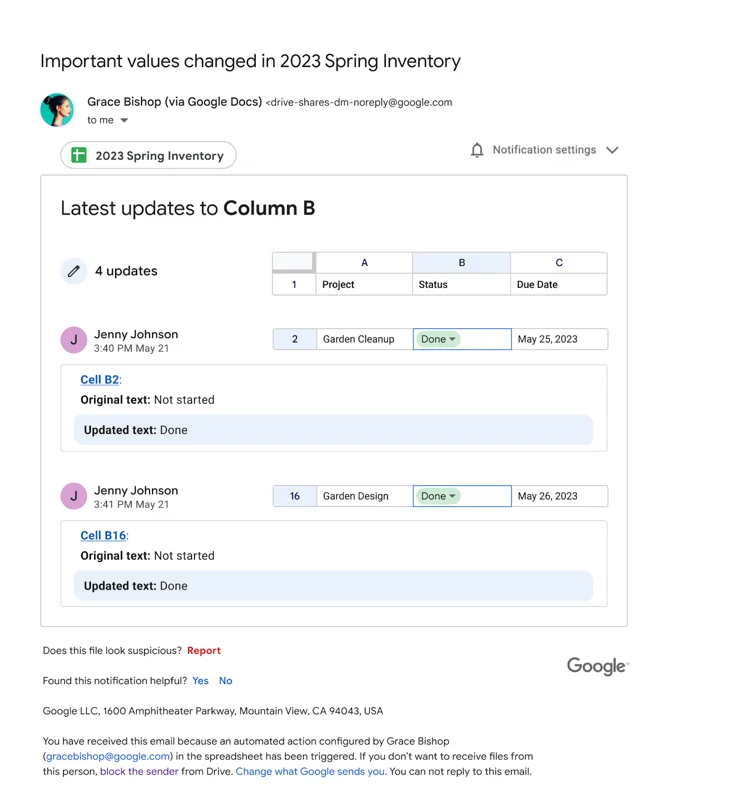This screenshot has width=741, height=800.
Task: Expand the Notification settings chevron
Action: click(612, 150)
